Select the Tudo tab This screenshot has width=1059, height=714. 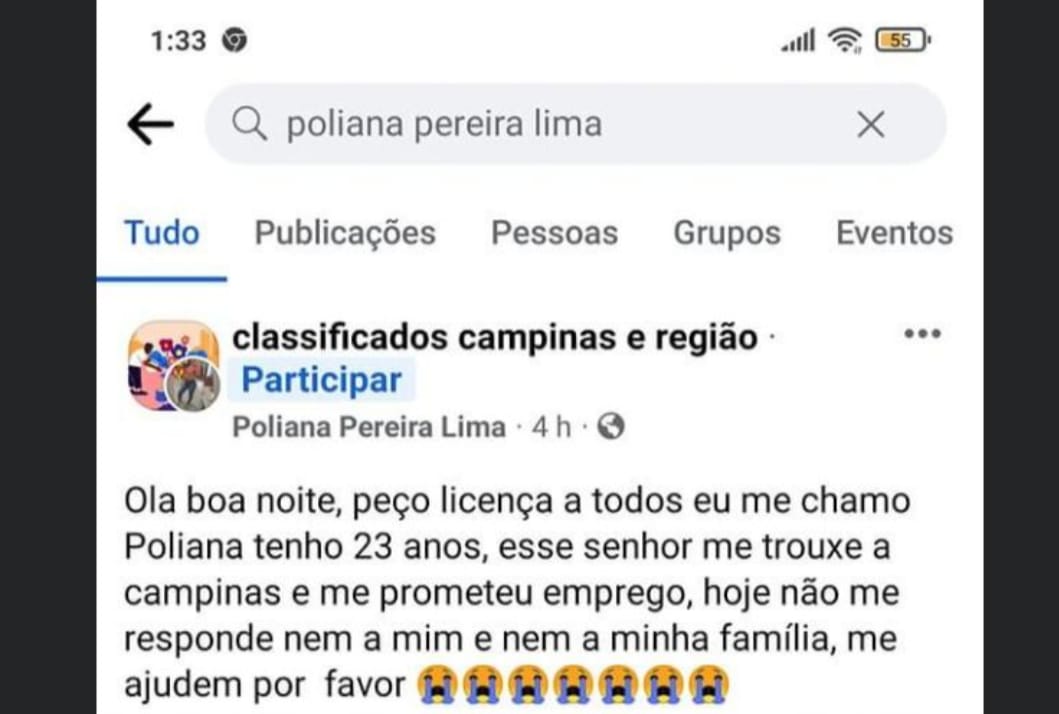point(161,233)
